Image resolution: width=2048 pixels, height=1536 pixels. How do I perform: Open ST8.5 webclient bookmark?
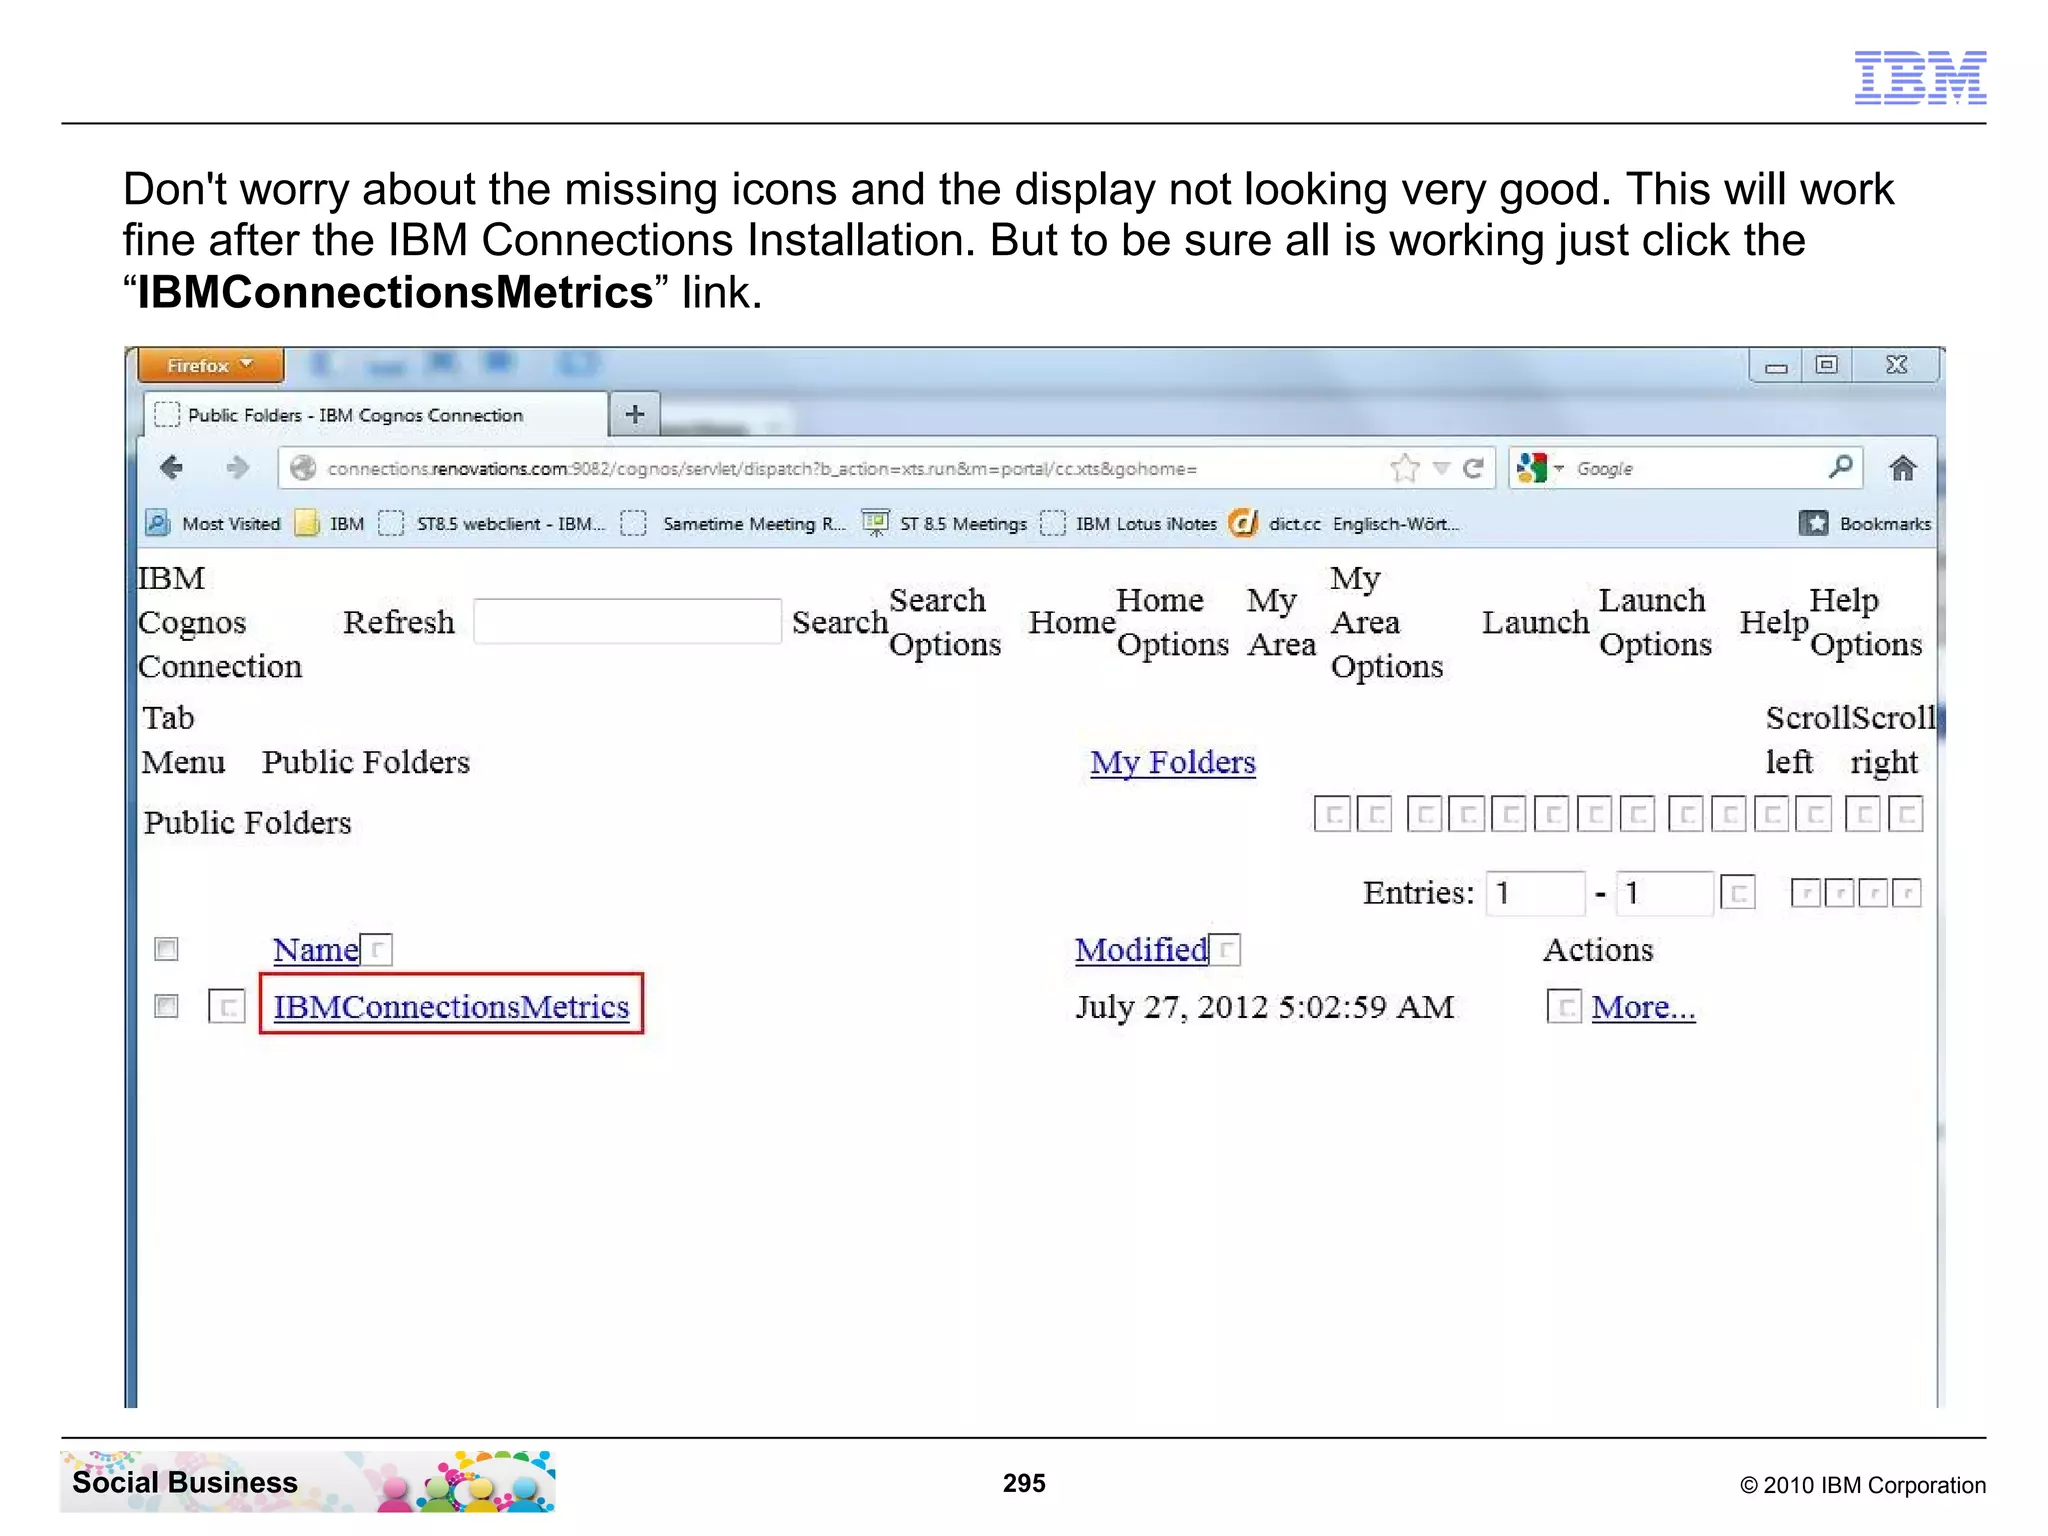point(492,523)
